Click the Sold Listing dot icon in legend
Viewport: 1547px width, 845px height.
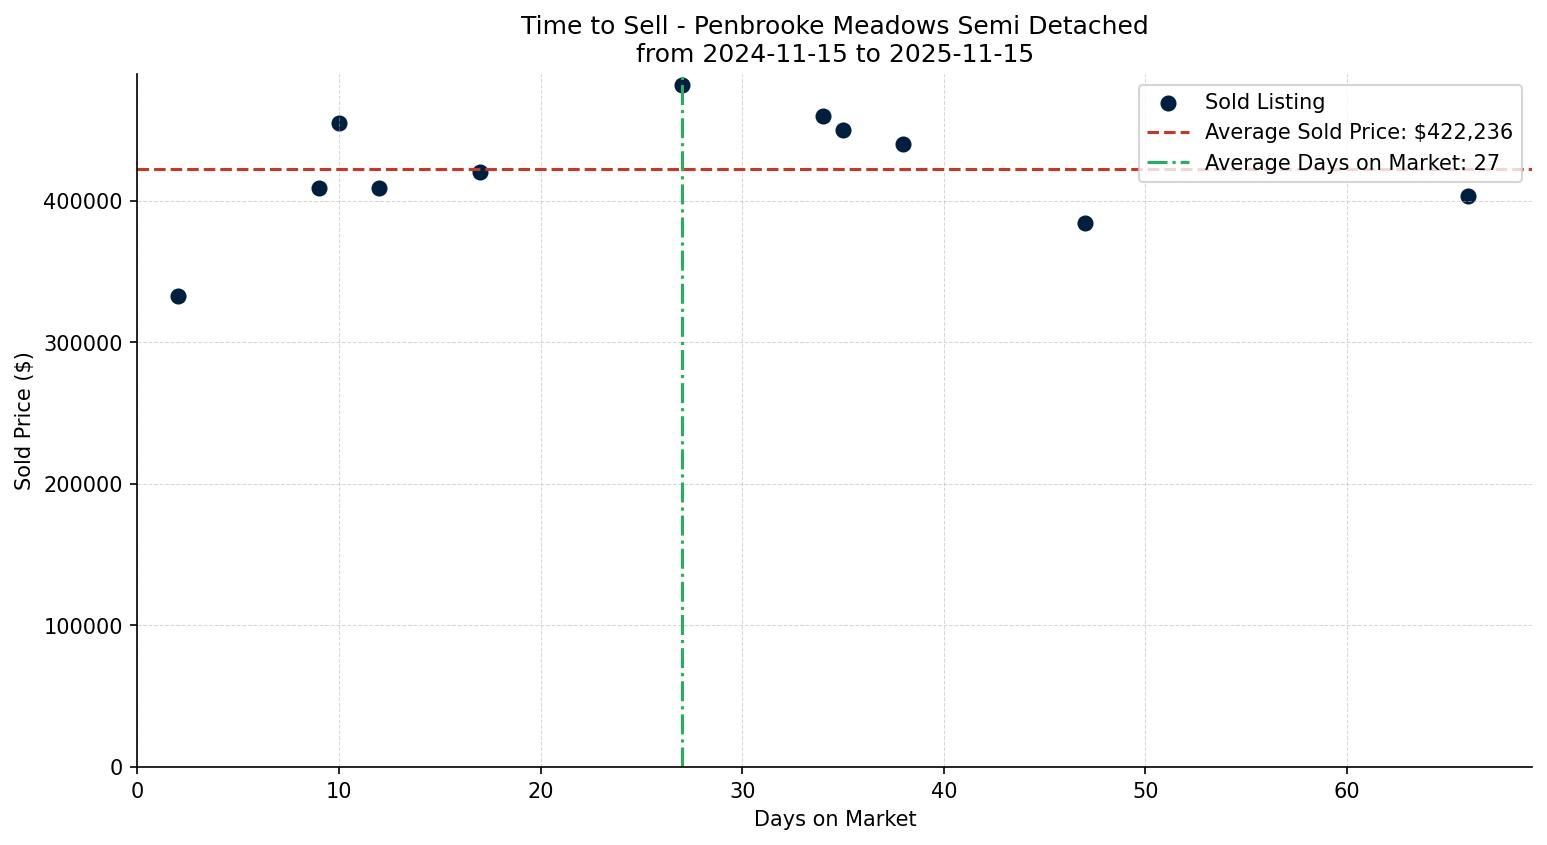click(1168, 103)
